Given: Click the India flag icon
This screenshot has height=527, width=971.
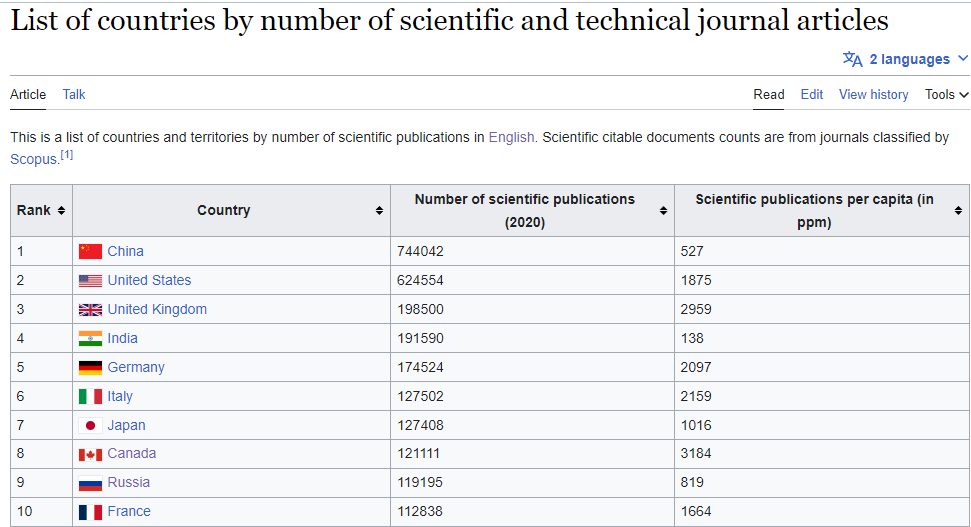Looking at the screenshot, I should (x=90, y=339).
